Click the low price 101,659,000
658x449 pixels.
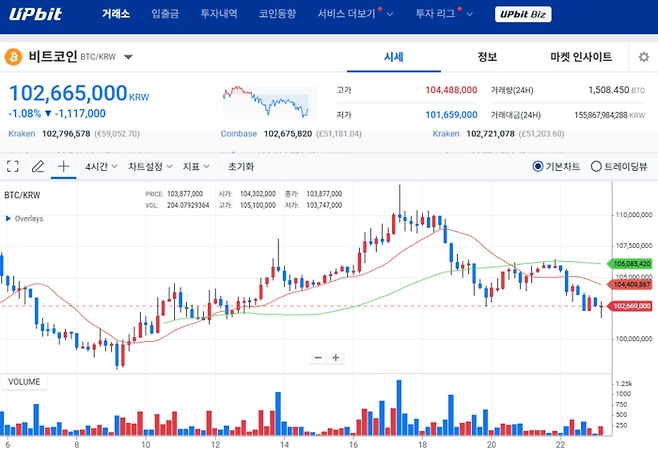tap(452, 115)
